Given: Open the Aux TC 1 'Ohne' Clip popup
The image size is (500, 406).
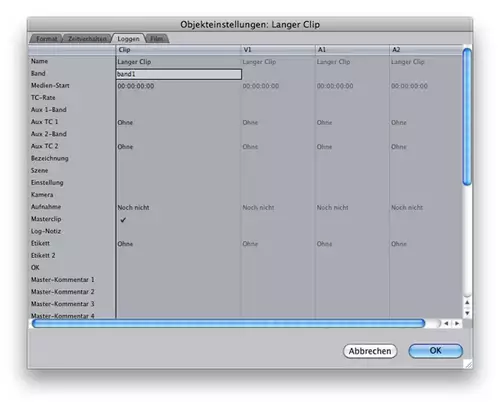Looking at the screenshot, I should point(125,122).
